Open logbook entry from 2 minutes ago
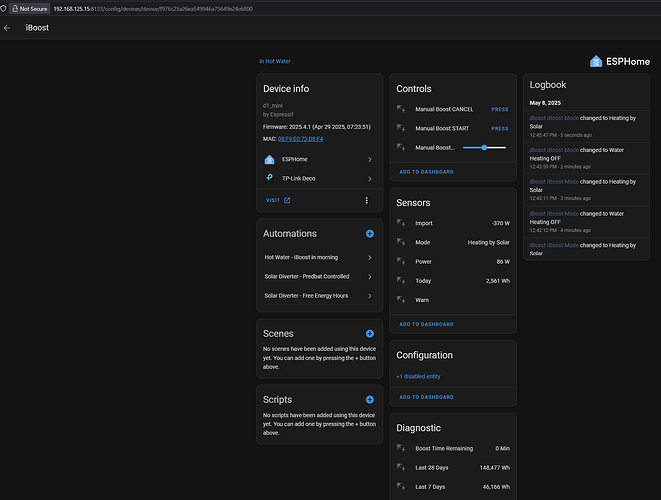This screenshot has height=500, width=661. pos(586,158)
